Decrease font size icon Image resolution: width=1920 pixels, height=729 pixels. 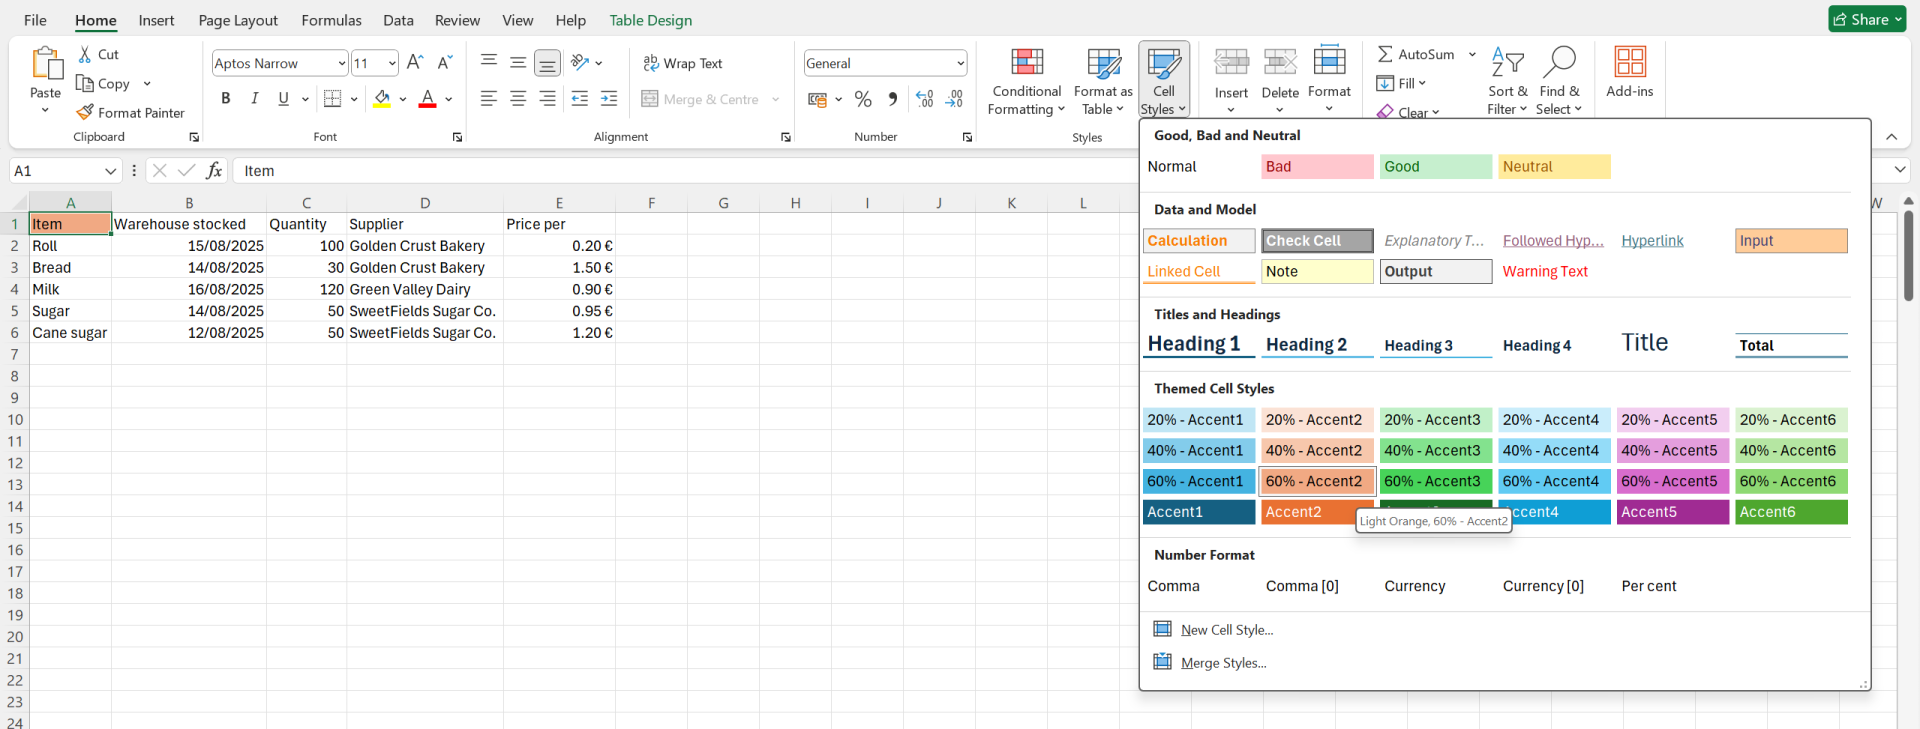(445, 63)
